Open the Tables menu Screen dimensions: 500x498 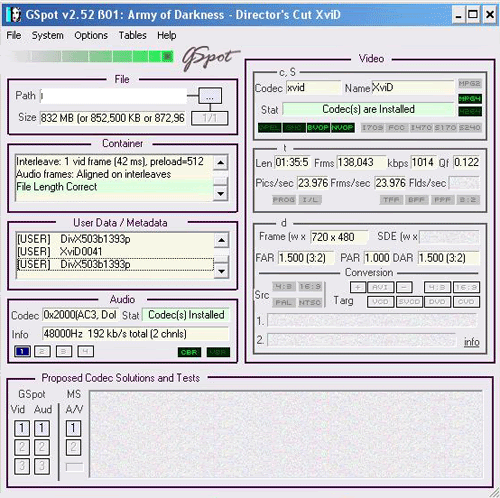point(132,35)
